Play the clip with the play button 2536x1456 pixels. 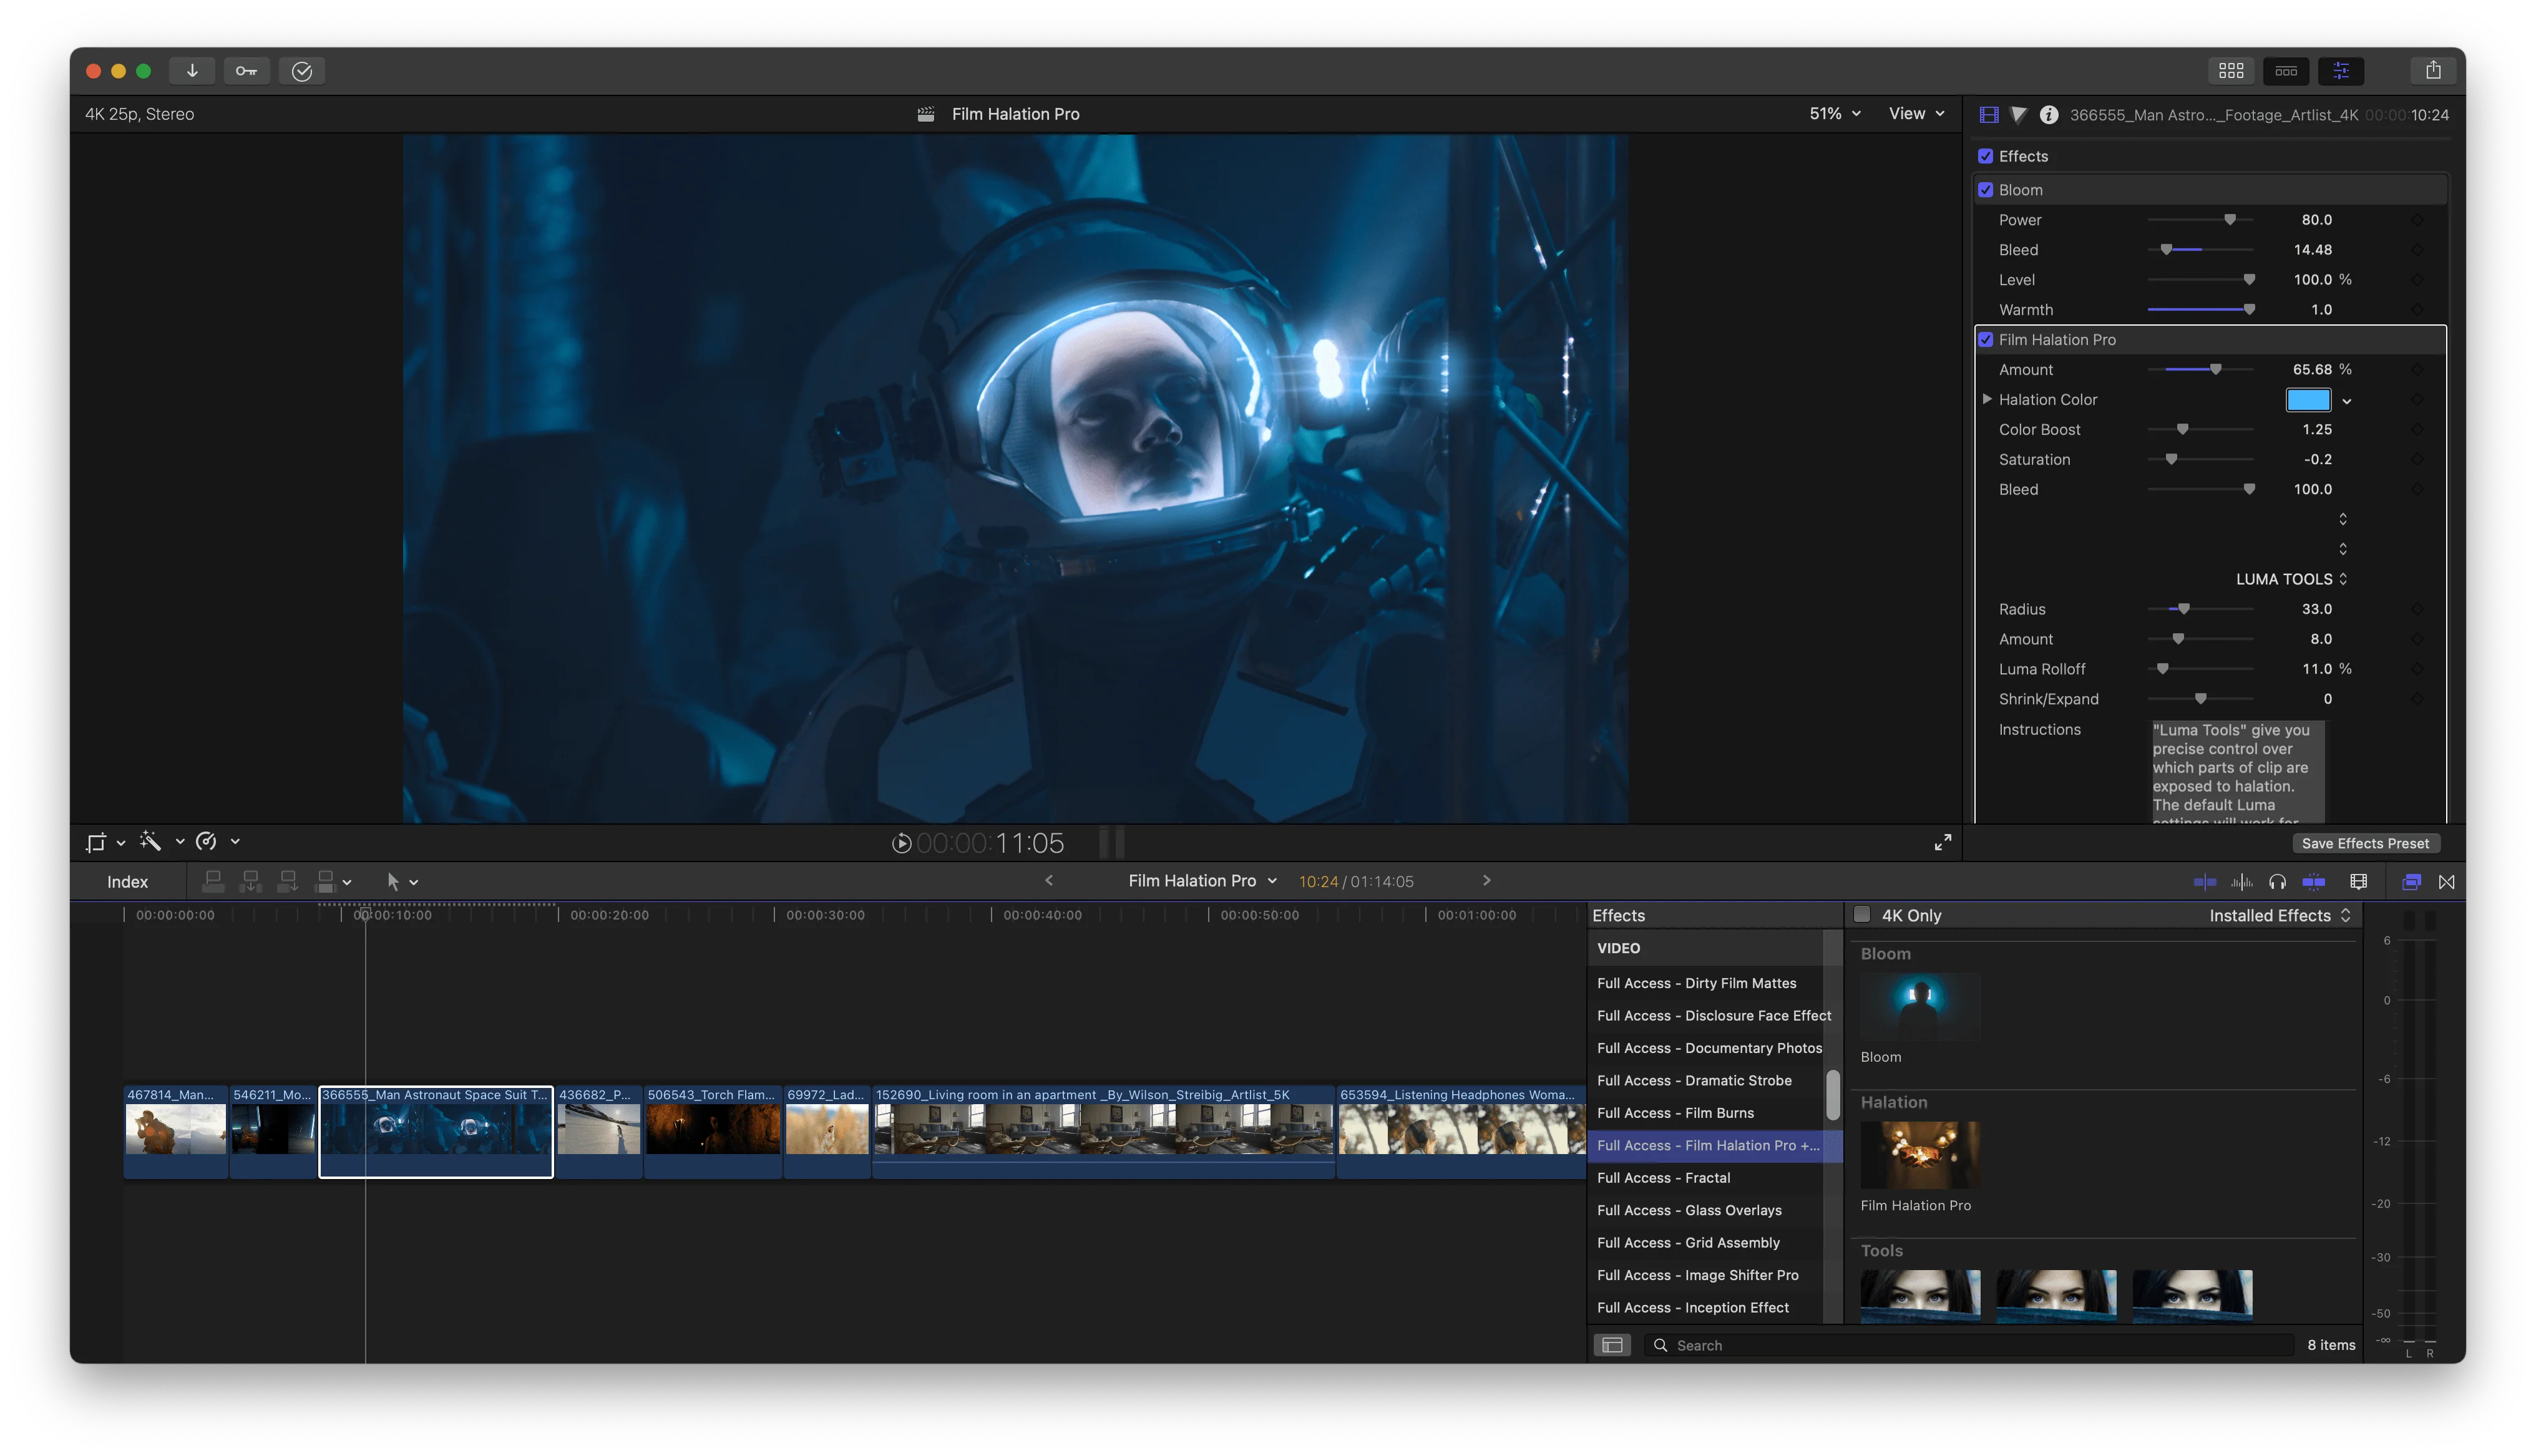click(901, 843)
